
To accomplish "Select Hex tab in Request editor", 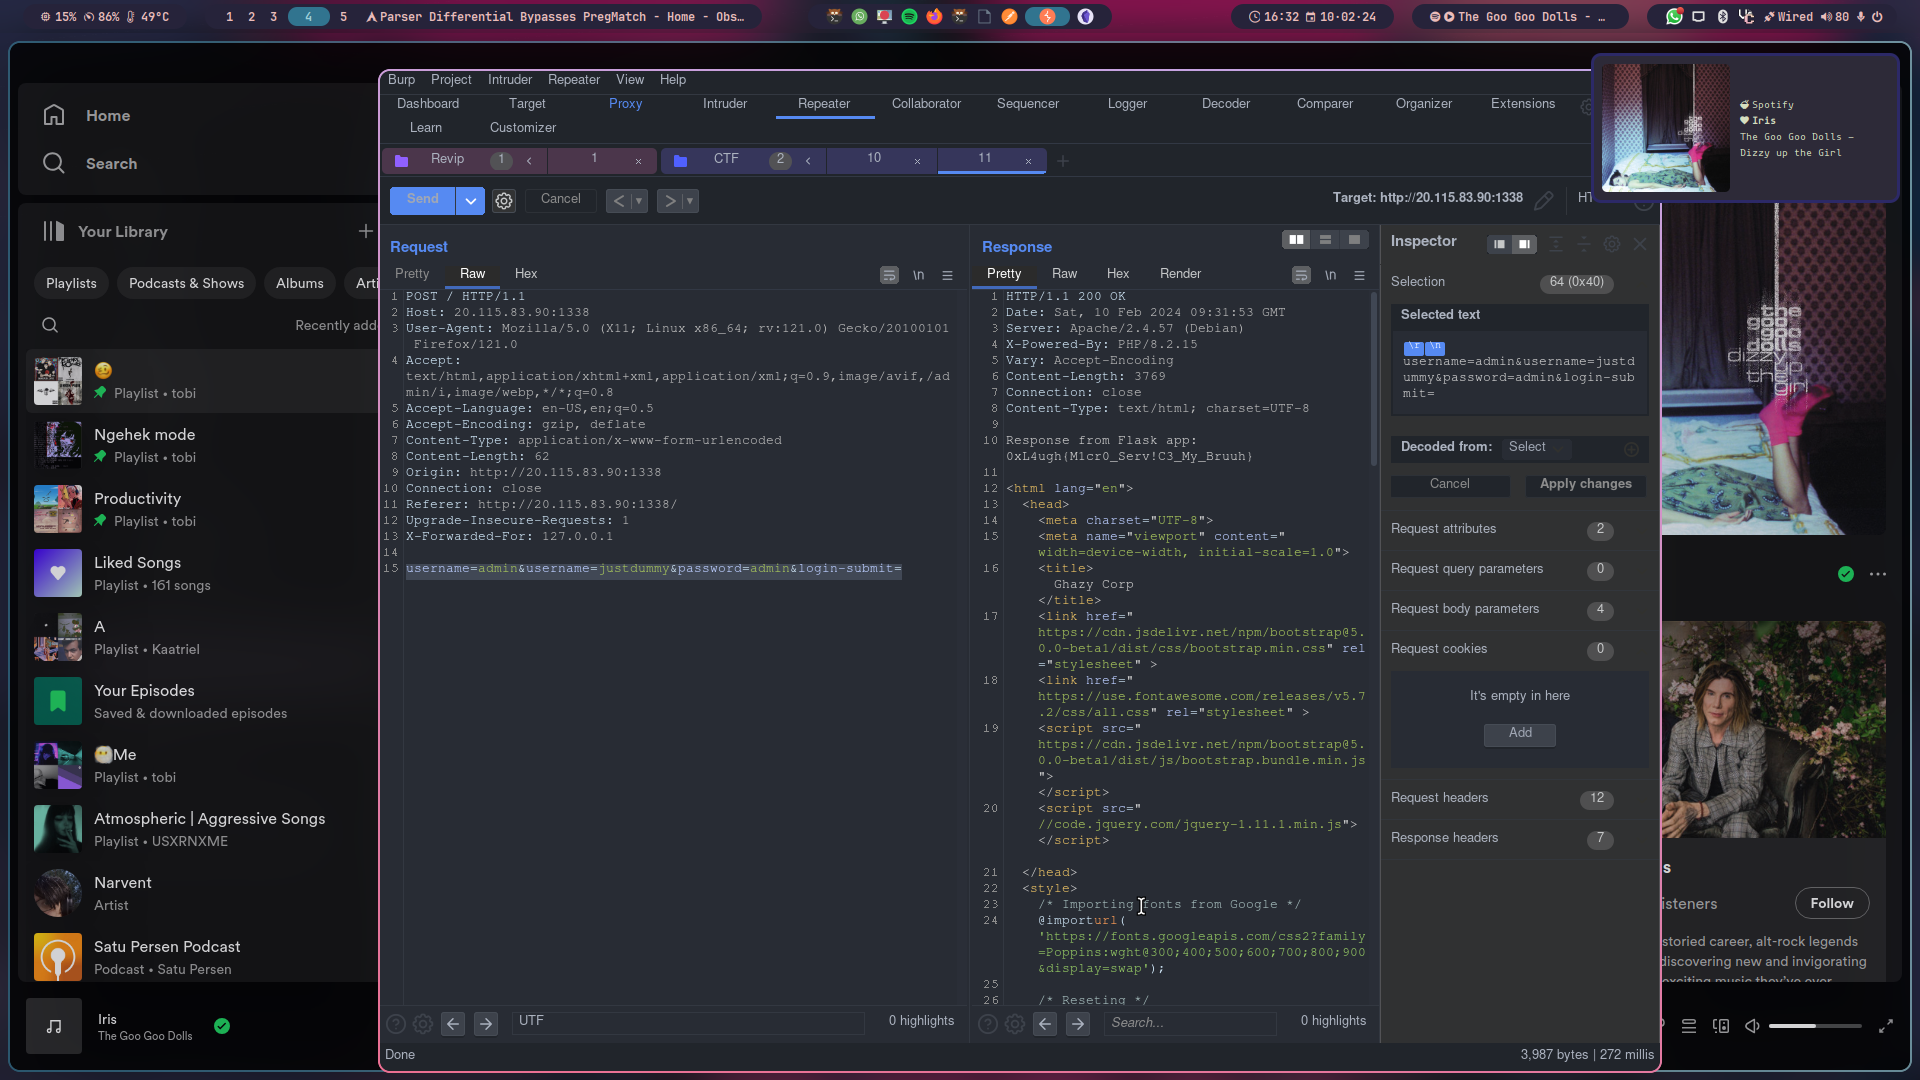I will (526, 274).
